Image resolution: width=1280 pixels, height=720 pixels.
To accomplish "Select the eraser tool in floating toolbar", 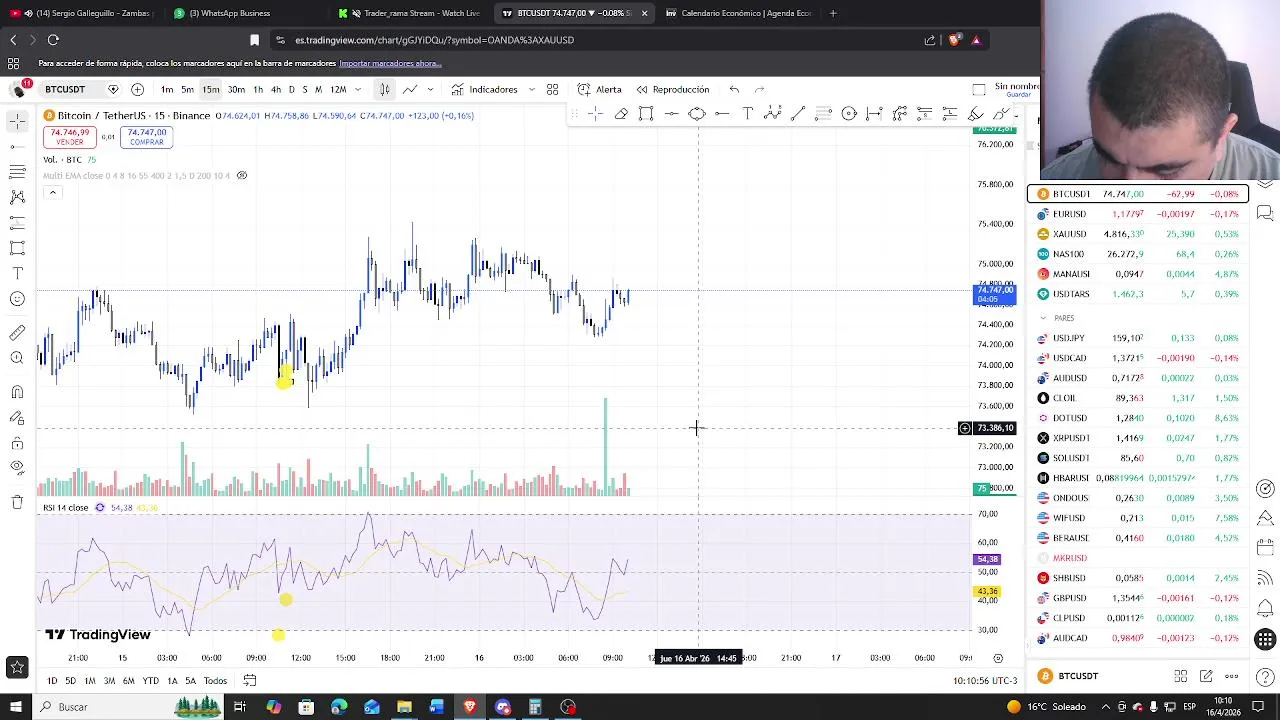I will pyautogui.click(x=621, y=114).
